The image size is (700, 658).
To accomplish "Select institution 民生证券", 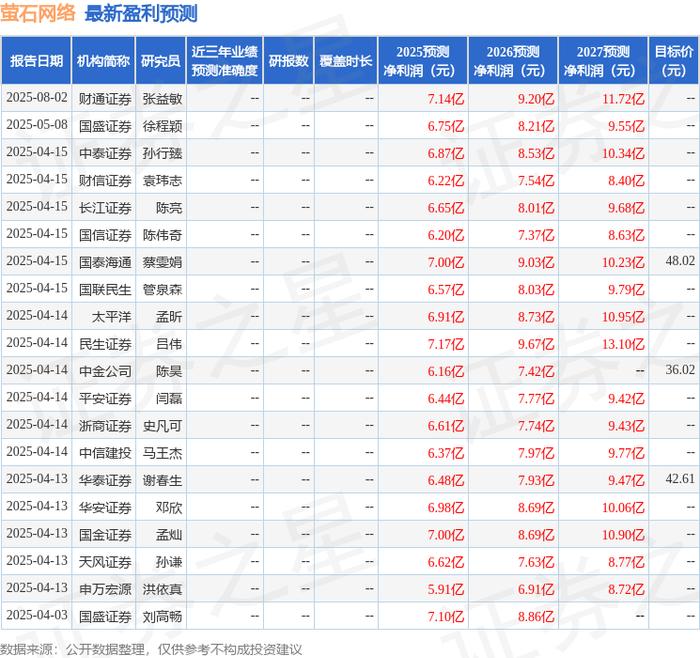I will 105,344.
